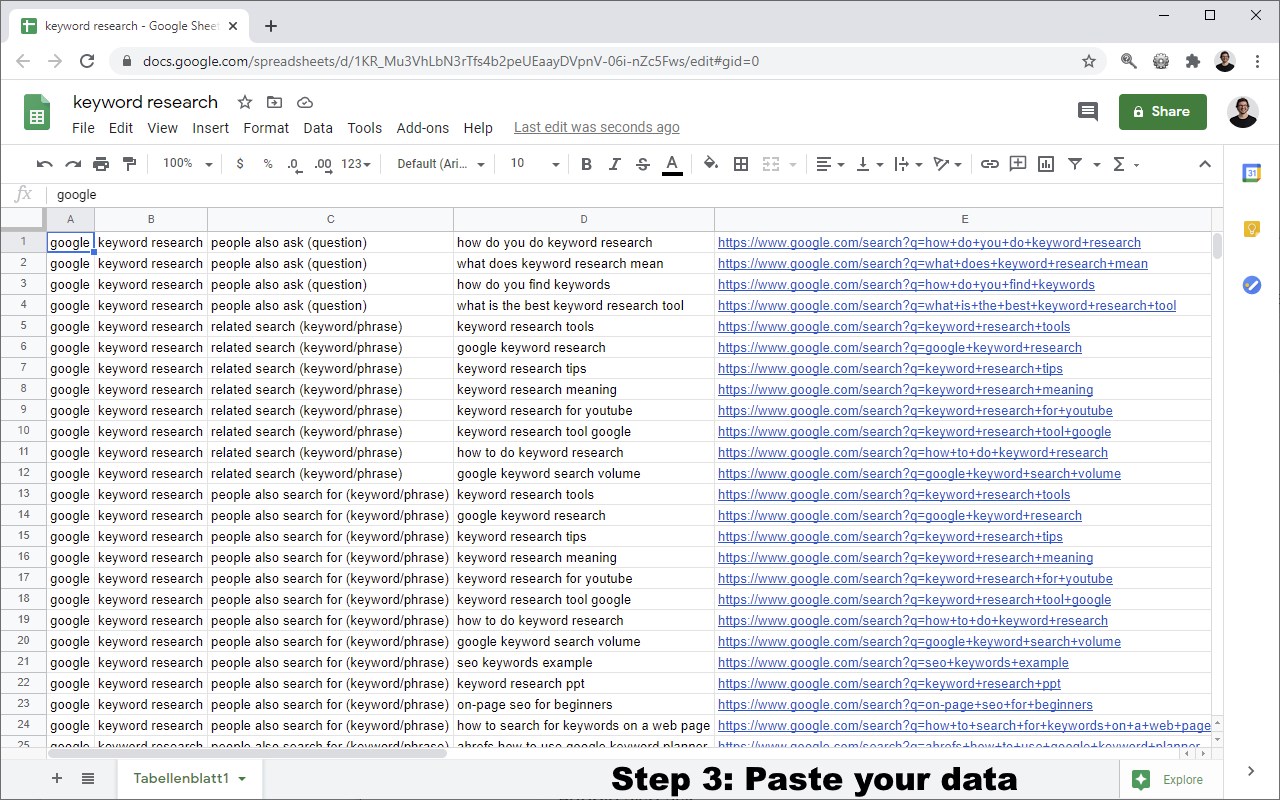The width and height of the screenshot is (1280, 800).
Task: Open the Format menu
Action: point(266,128)
